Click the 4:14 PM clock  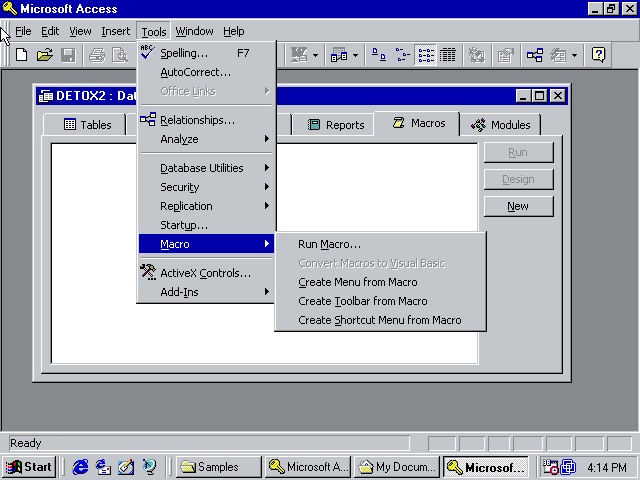coord(607,467)
